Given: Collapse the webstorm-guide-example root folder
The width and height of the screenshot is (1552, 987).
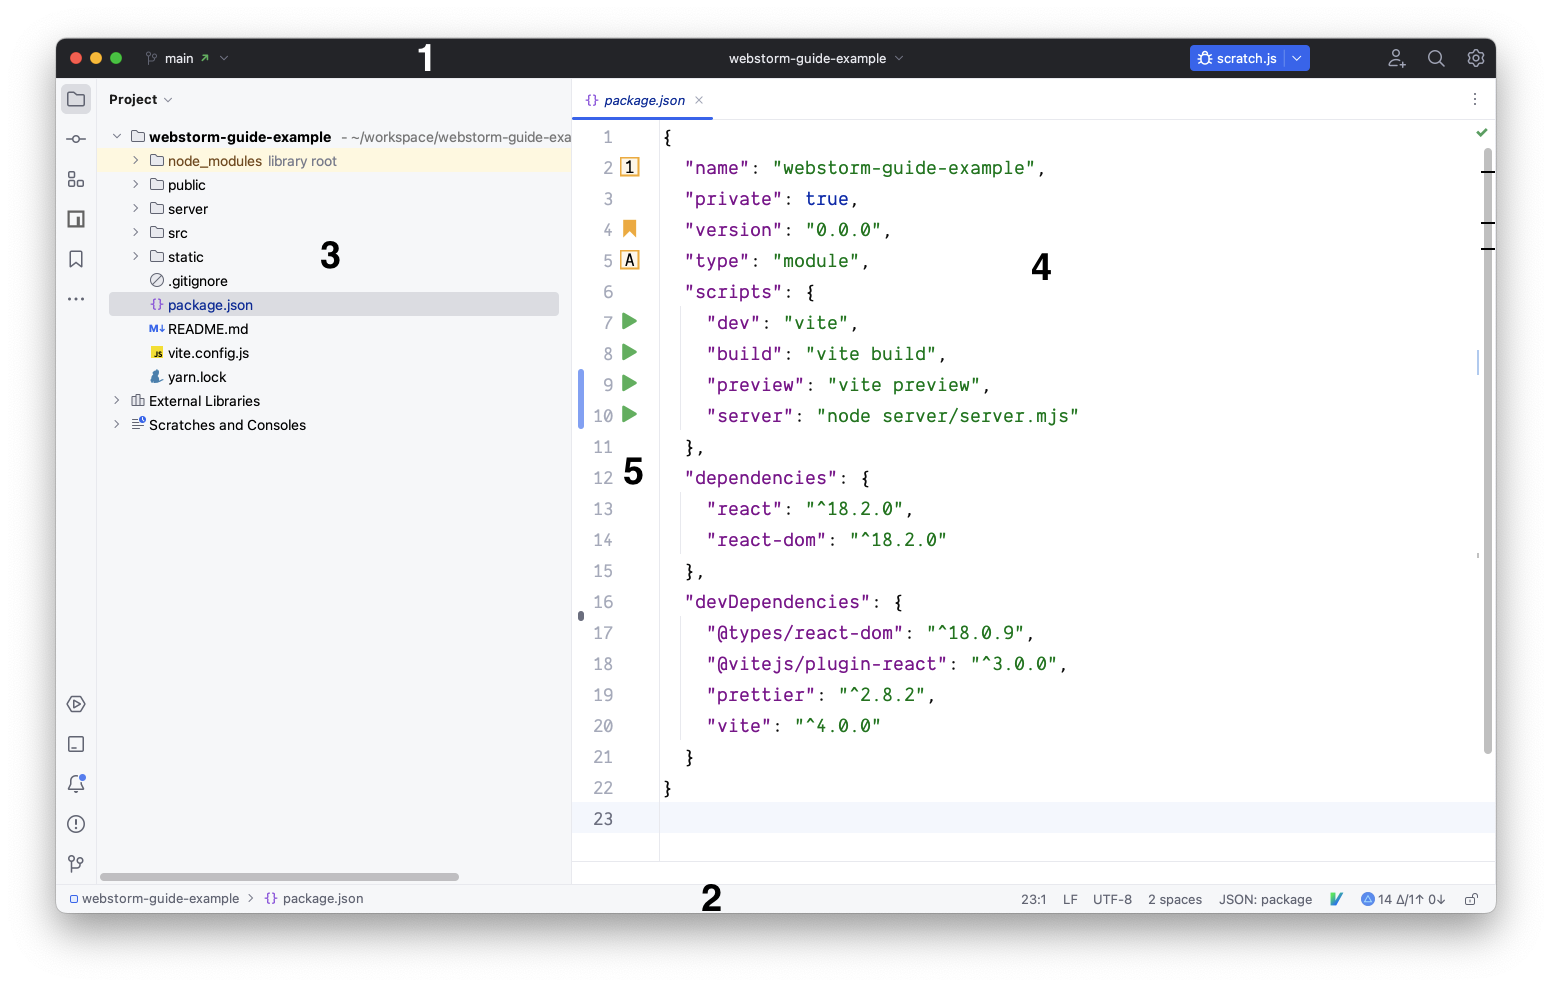Looking at the screenshot, I should pos(117,136).
